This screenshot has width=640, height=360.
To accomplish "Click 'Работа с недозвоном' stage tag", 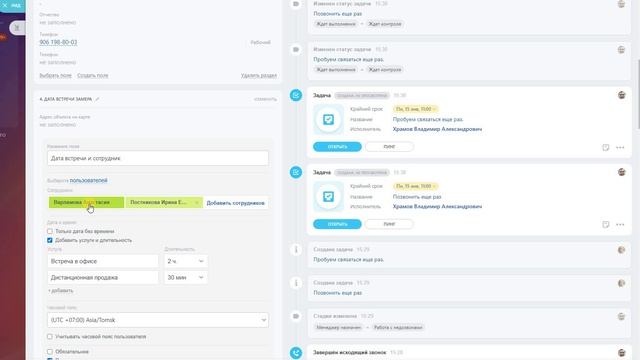I will pos(398,327).
